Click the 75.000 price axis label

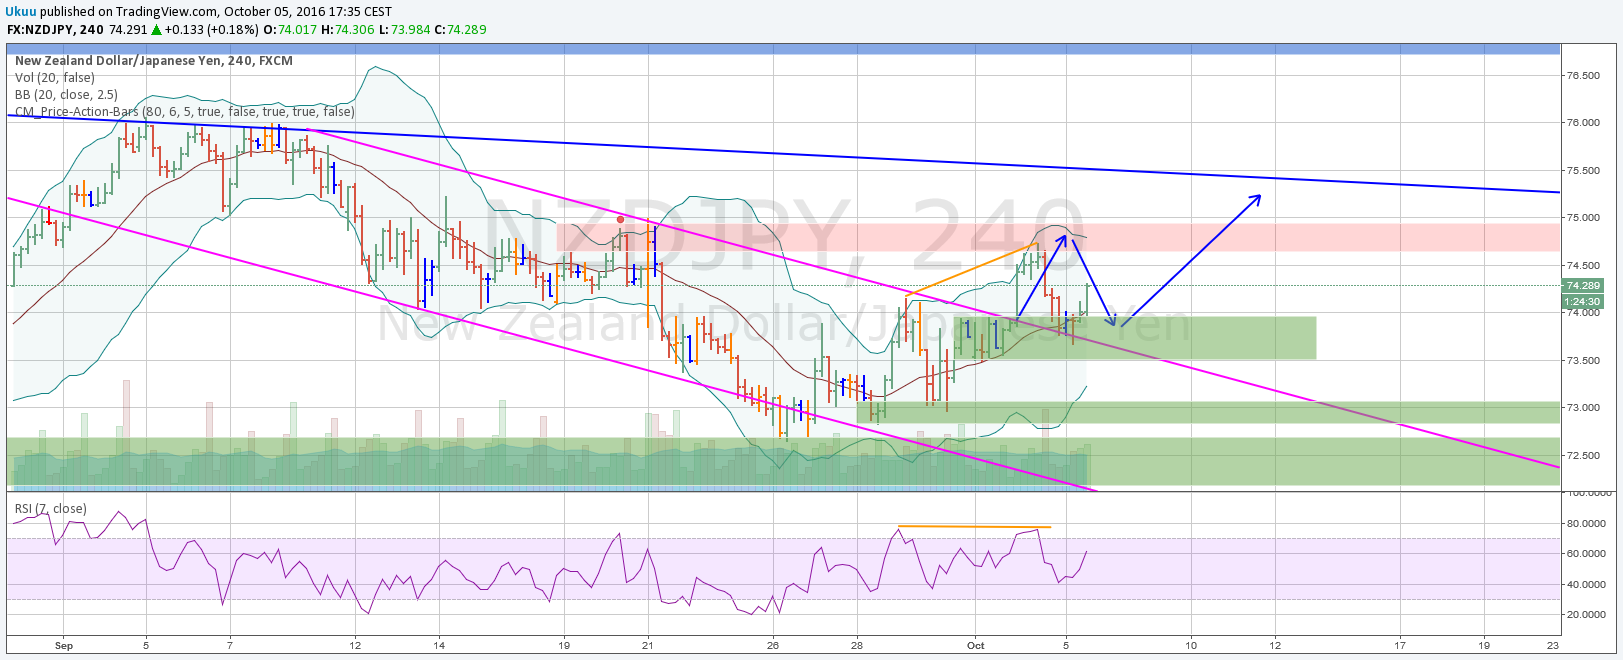coord(1582,218)
